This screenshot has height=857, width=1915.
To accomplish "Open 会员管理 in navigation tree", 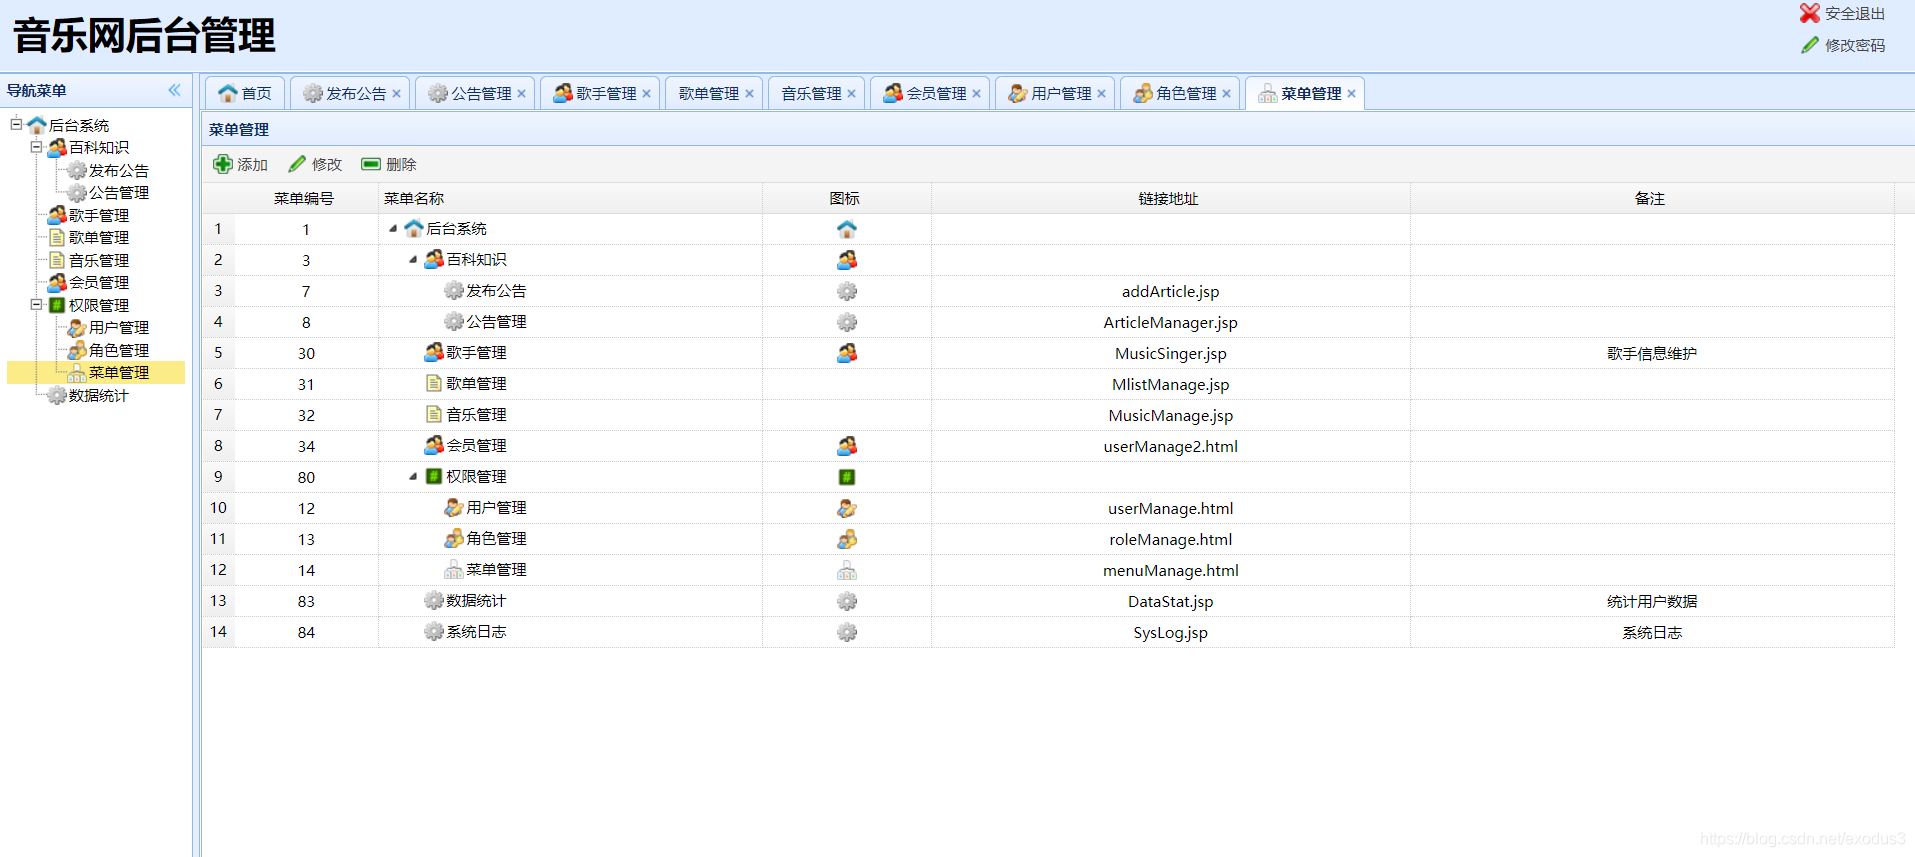I will point(99,282).
